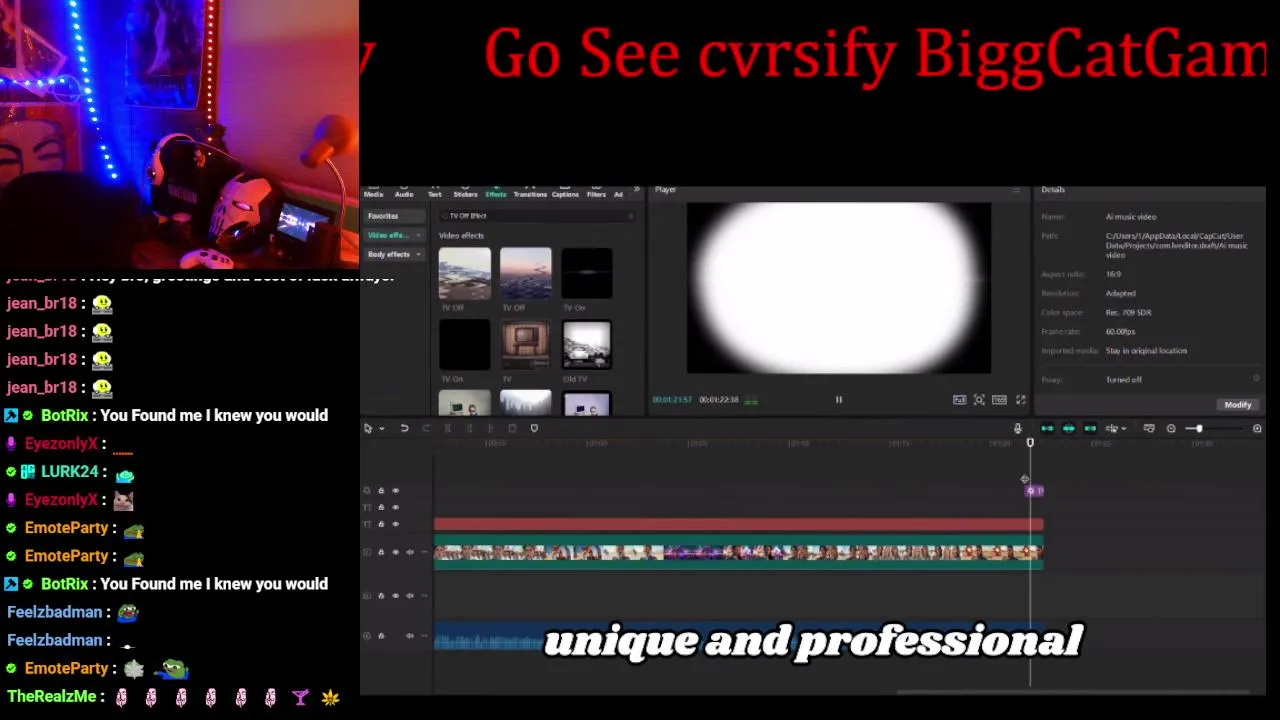This screenshot has height=720, width=1280.
Task: Open the Audio tab
Action: 404,194
